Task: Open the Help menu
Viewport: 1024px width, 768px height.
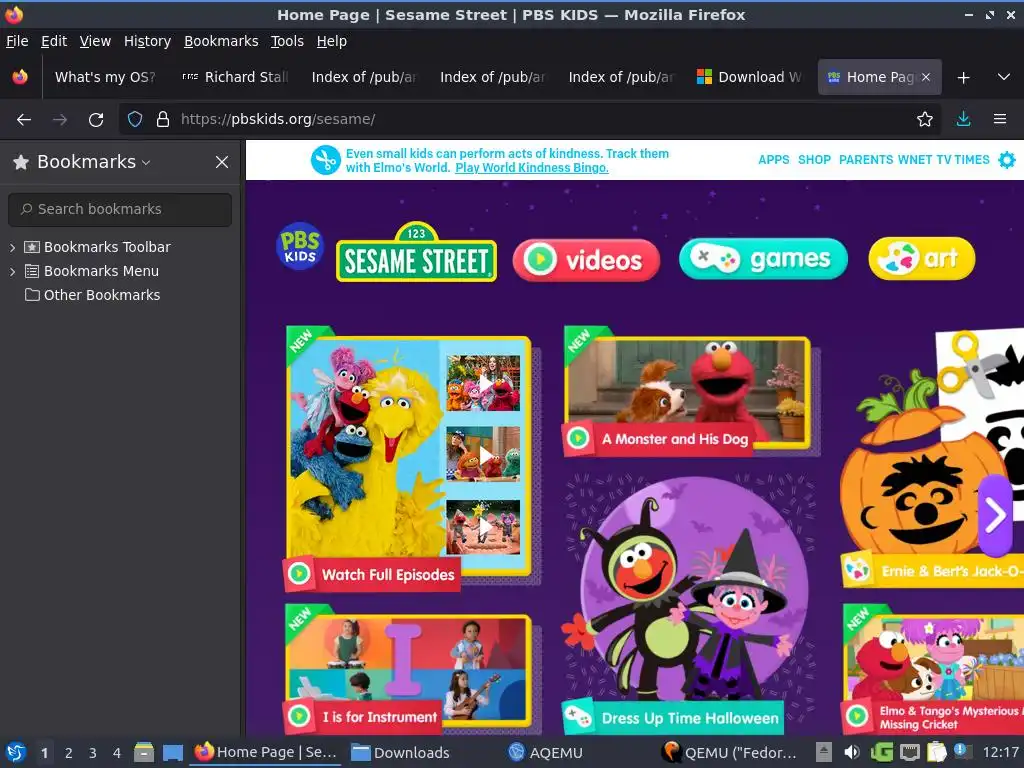Action: pyautogui.click(x=332, y=41)
